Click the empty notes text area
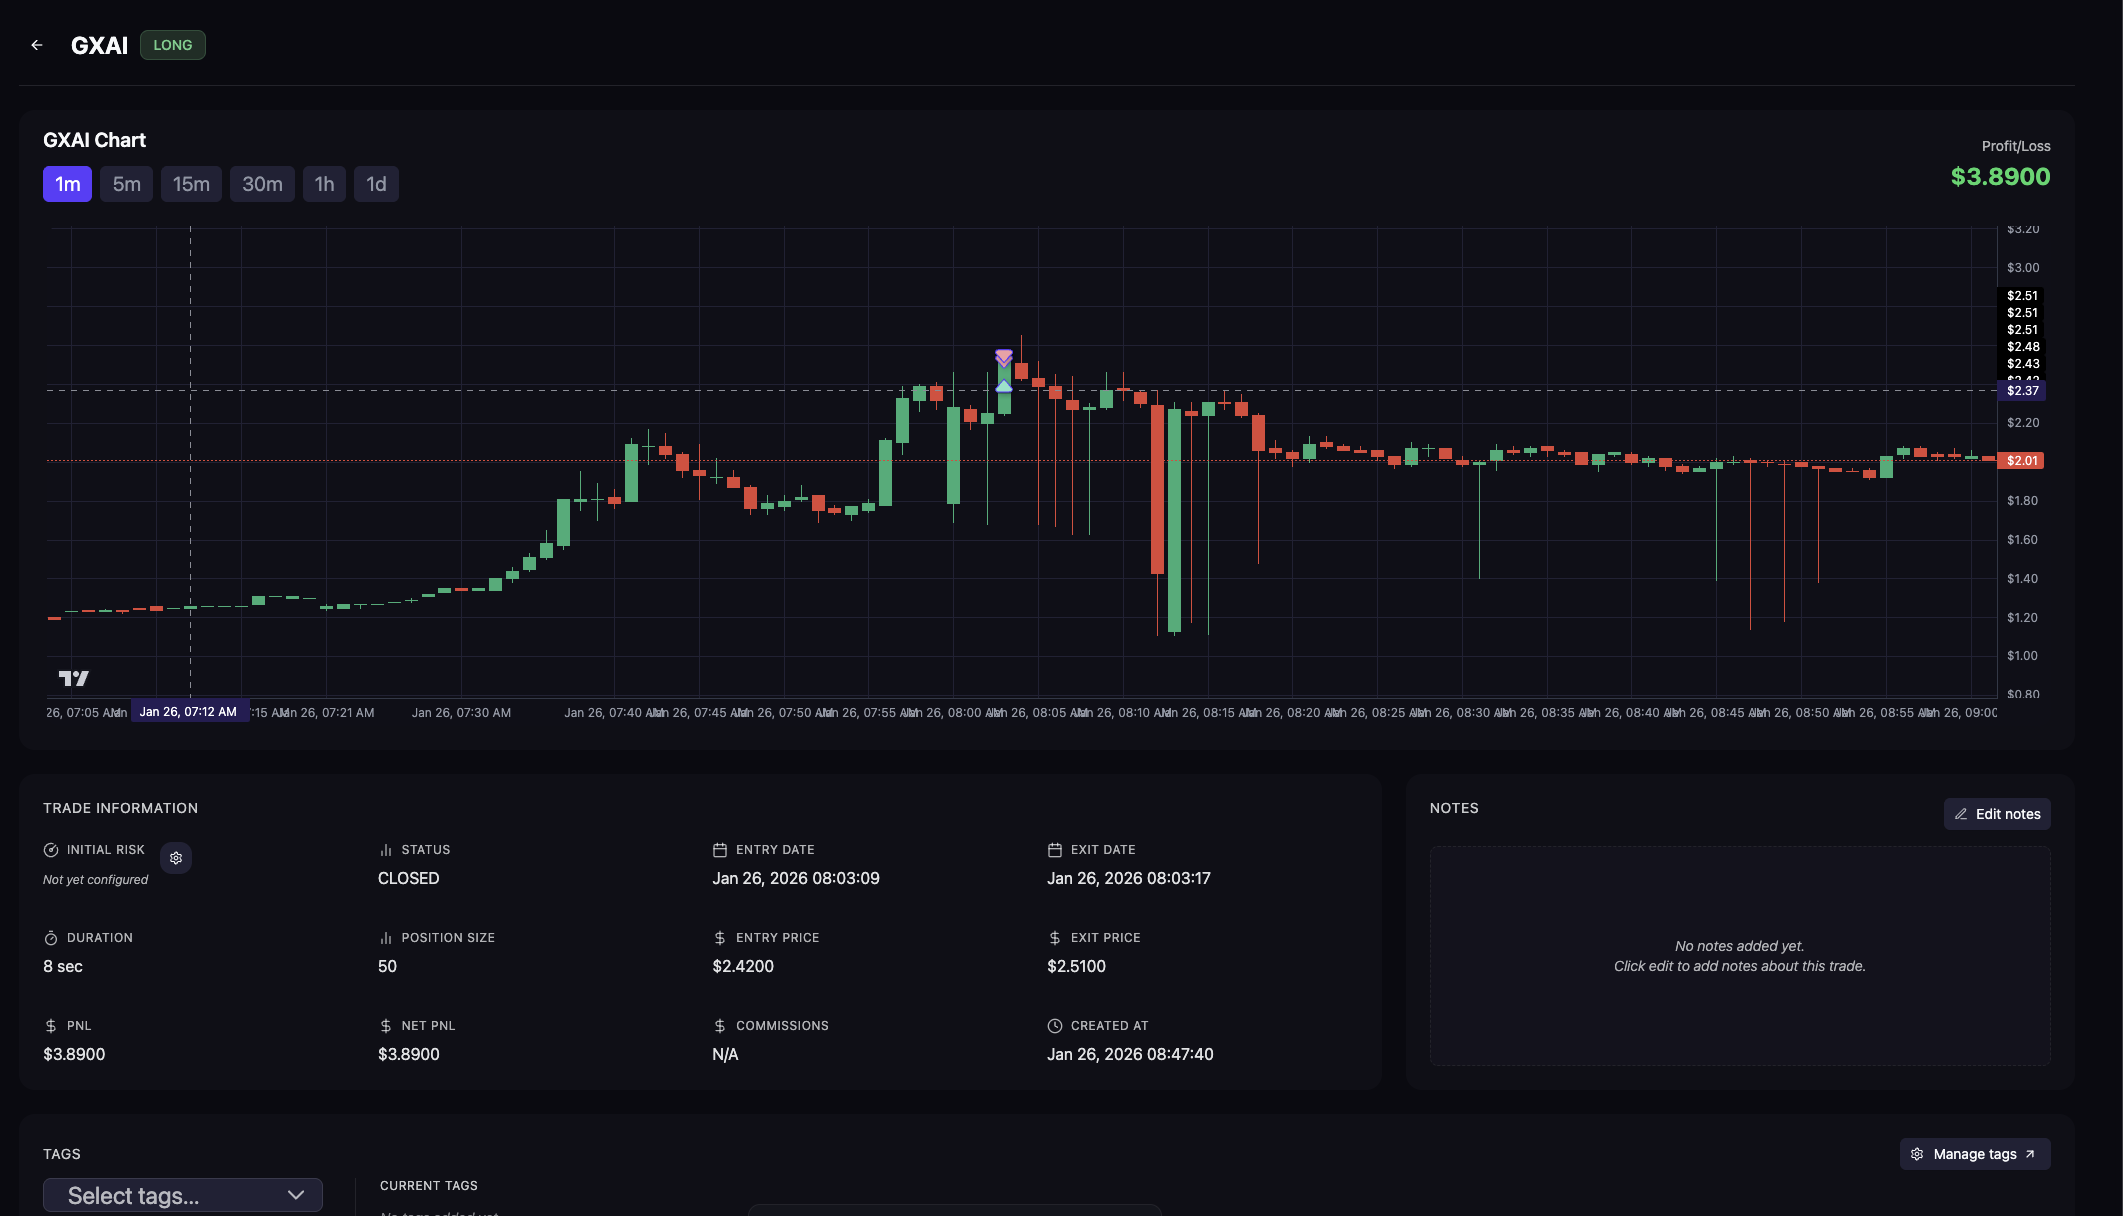 [x=1739, y=956]
